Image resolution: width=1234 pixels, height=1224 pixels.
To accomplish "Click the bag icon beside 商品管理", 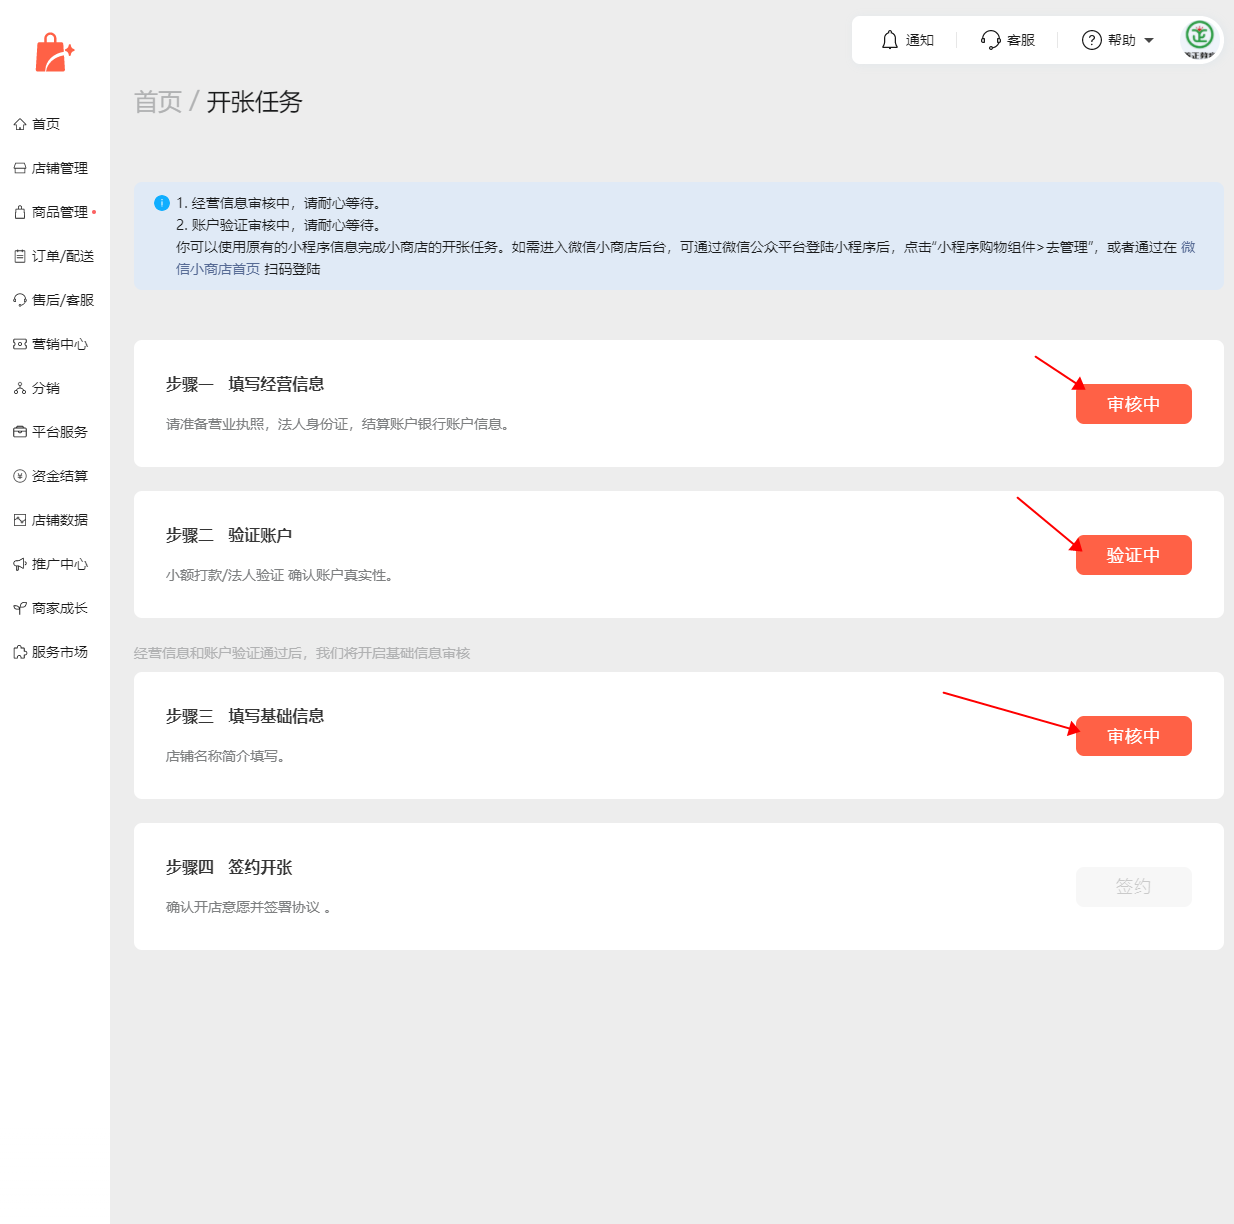I will point(20,212).
